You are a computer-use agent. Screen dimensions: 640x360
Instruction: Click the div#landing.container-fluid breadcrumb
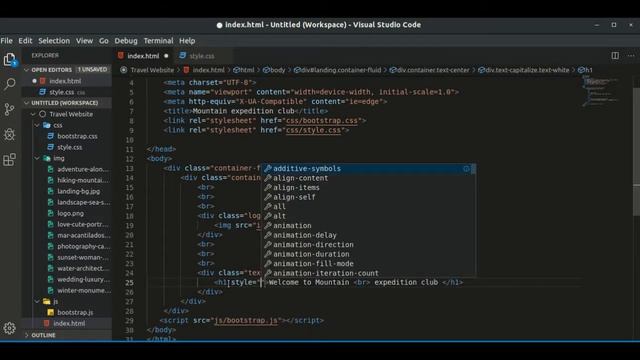pos(337,70)
